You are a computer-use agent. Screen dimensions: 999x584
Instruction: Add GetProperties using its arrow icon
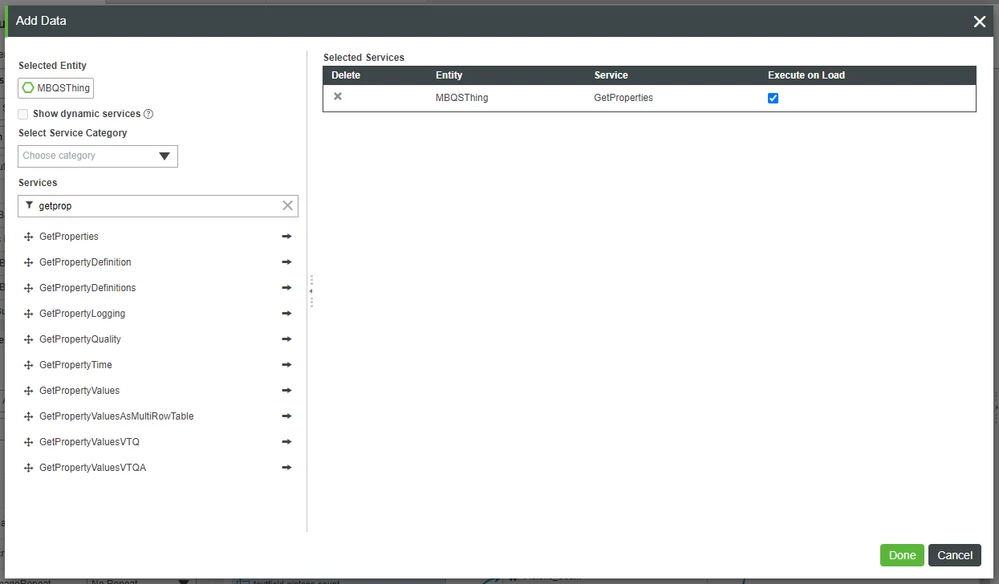[287, 236]
